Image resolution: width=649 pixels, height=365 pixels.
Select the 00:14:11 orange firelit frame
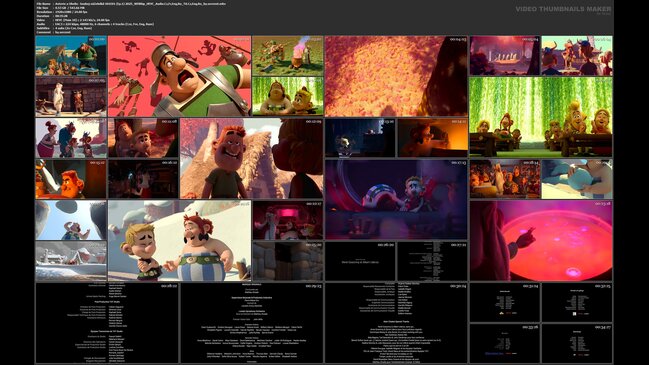[x=433, y=138]
